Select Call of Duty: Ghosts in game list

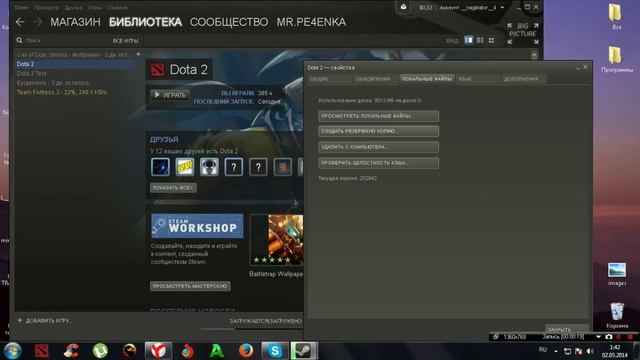click(x=73, y=54)
